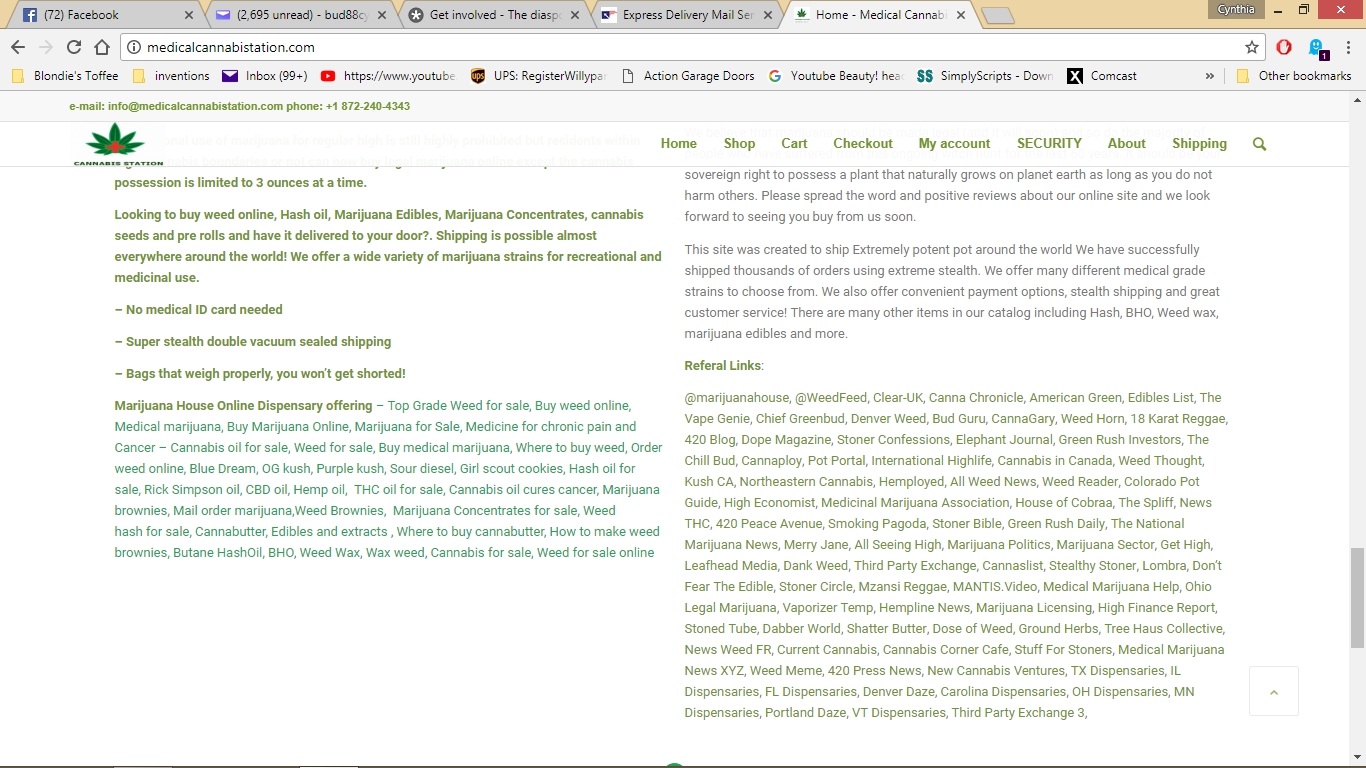Click the Home nav link
1366x768 pixels.
coord(678,144)
